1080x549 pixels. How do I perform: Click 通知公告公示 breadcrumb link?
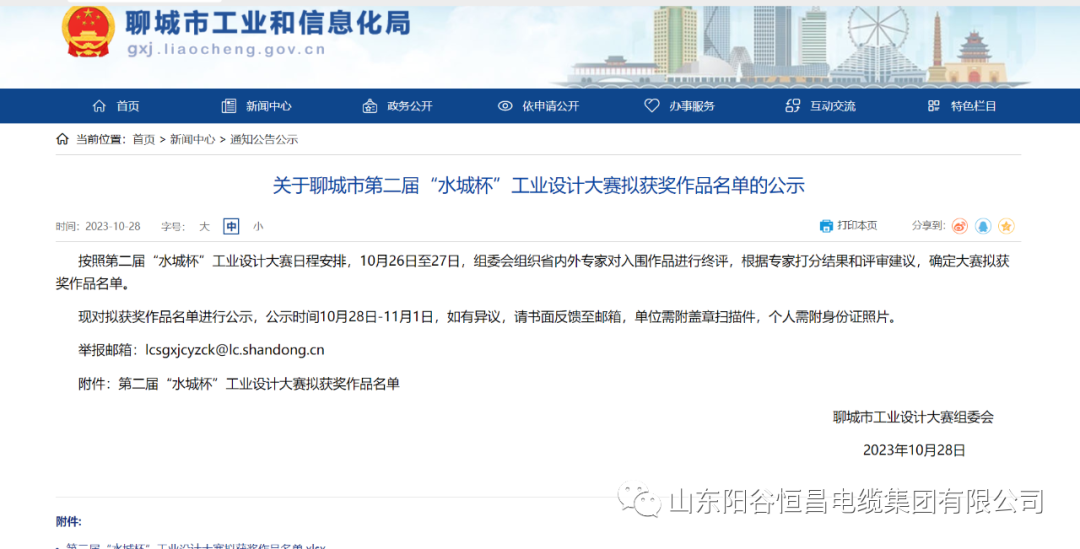click(x=264, y=140)
